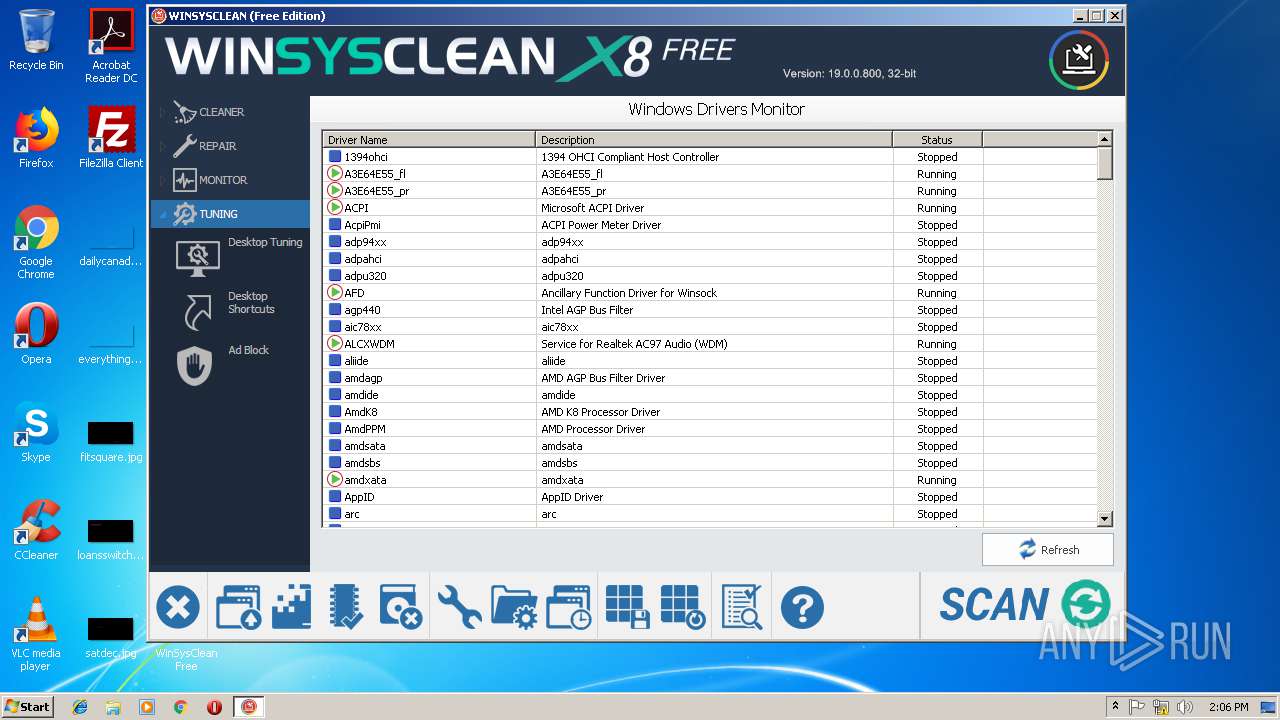Click the volume speaker tray icon
The image size is (1280, 720).
coord(1186,707)
